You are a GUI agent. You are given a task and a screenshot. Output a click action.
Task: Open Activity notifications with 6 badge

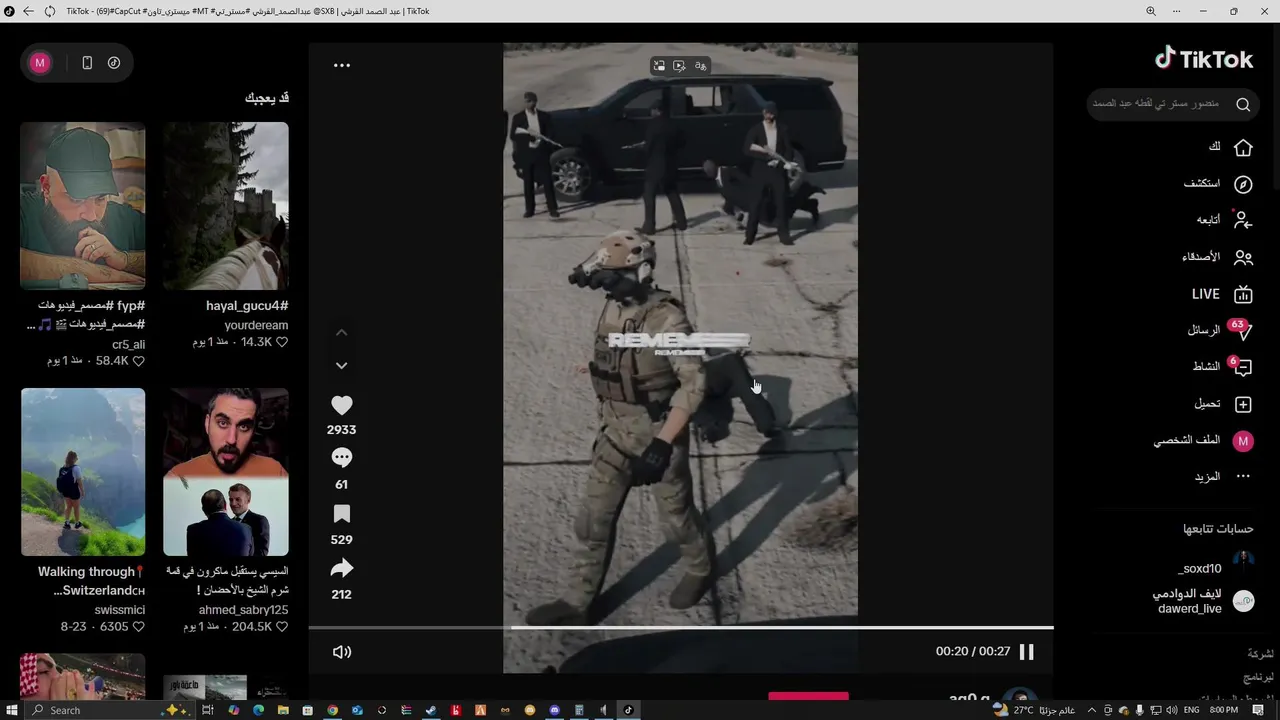click(x=1241, y=366)
